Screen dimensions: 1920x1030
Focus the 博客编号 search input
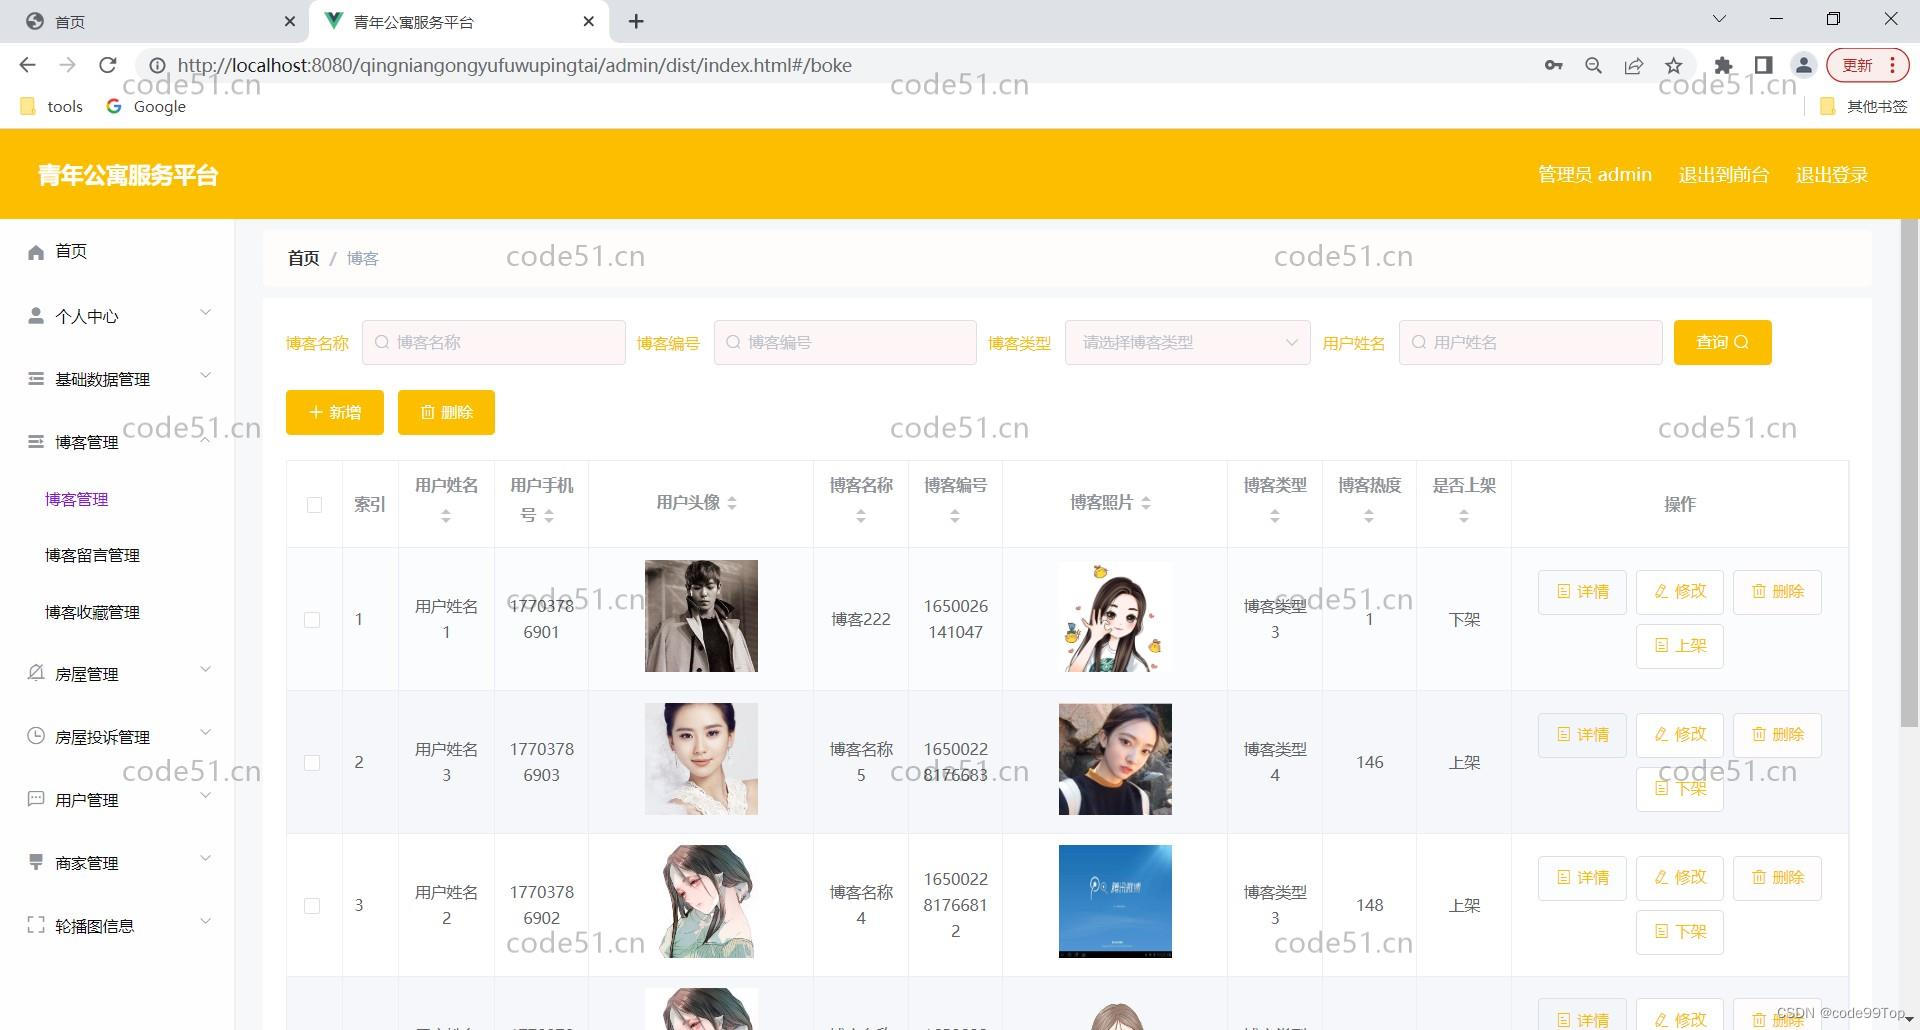point(845,342)
